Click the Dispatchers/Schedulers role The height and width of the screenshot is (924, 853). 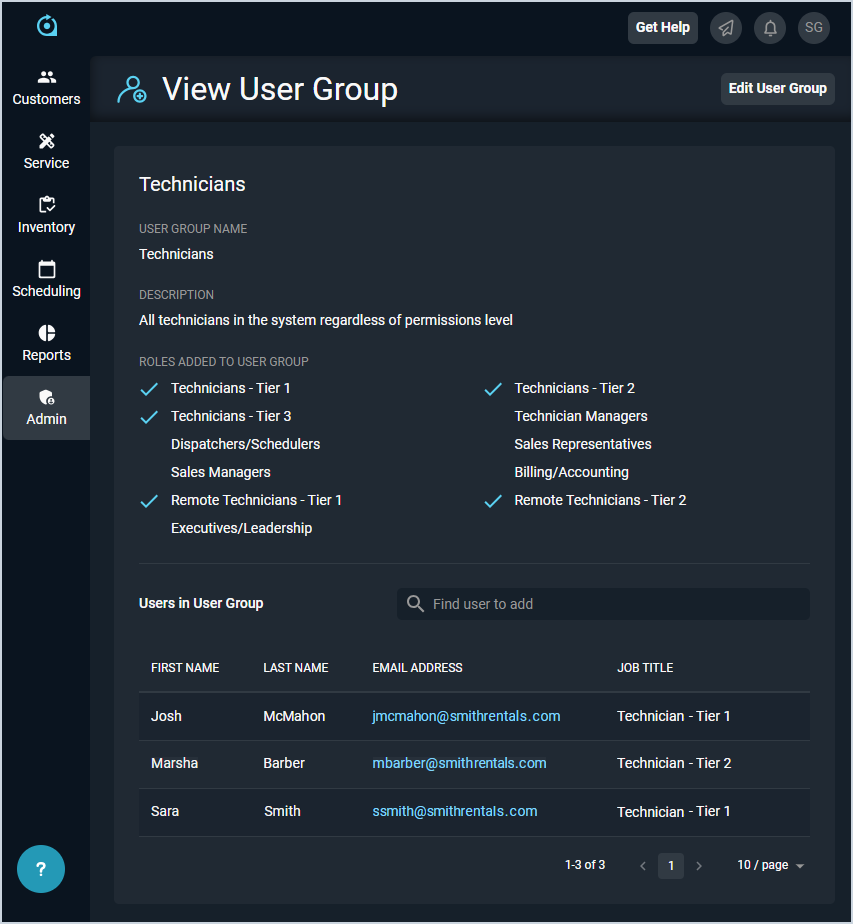(246, 444)
